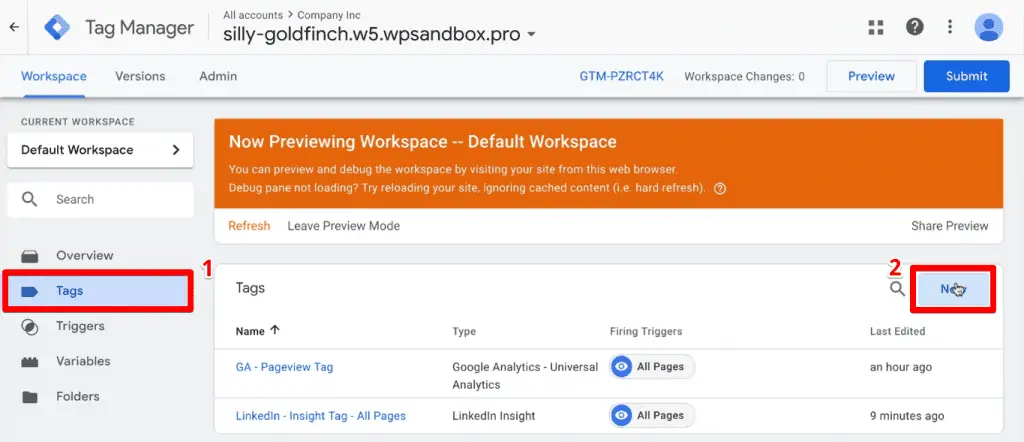The width and height of the screenshot is (1024, 442).
Task: Click All Pages trigger for LinkedIn tag
Action: (652, 416)
